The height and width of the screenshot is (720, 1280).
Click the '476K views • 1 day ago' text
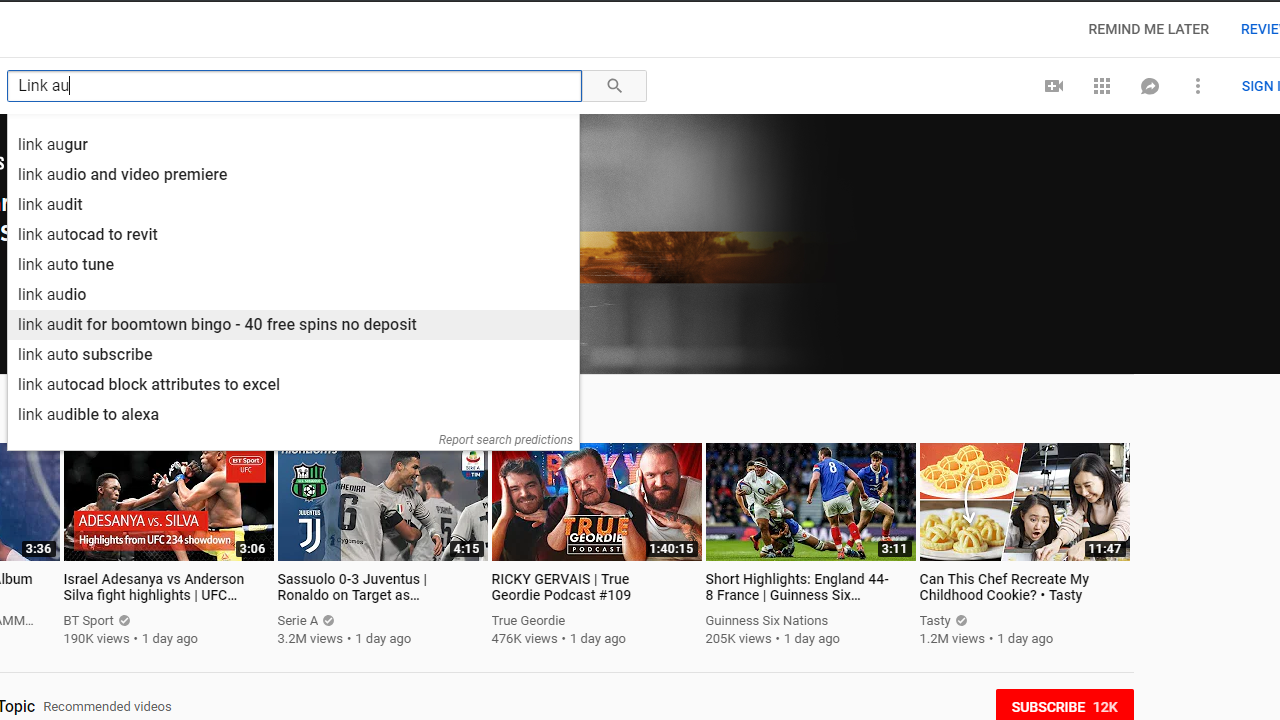(x=559, y=639)
